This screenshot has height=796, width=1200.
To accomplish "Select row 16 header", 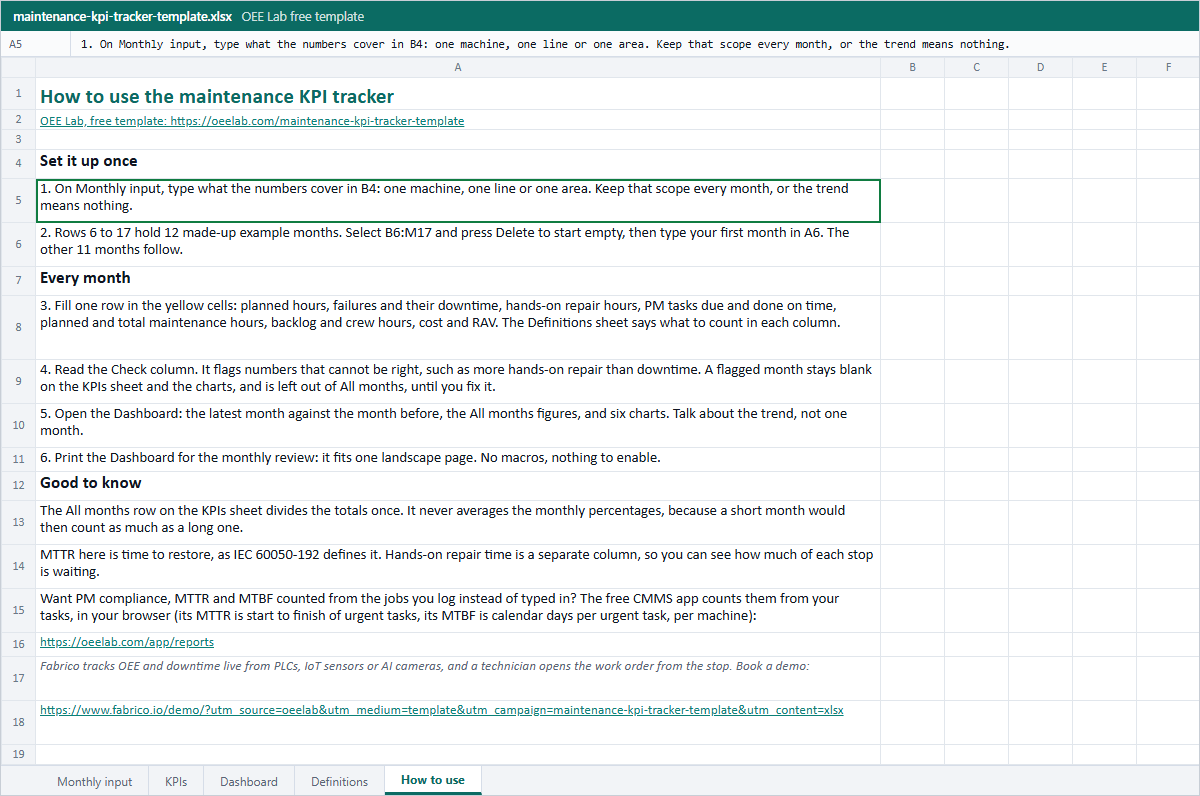I will [18, 644].
